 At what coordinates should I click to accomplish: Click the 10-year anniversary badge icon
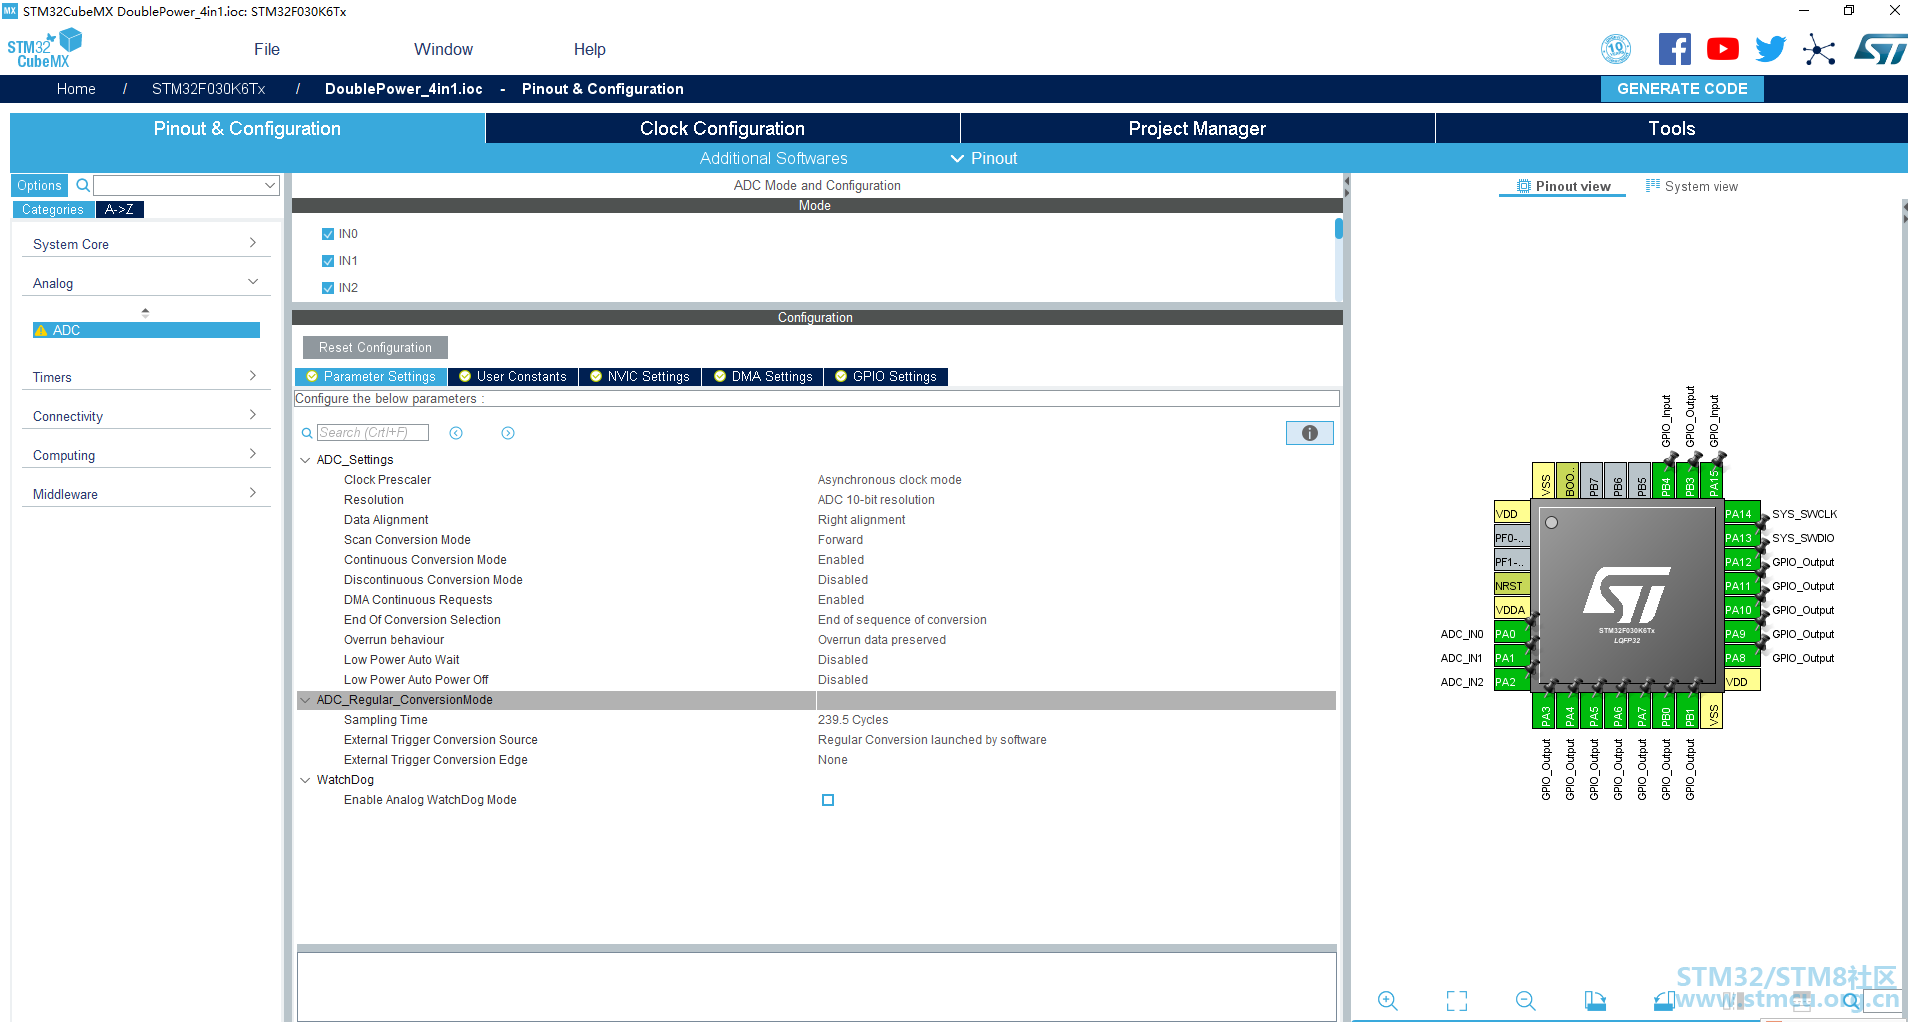[x=1616, y=49]
